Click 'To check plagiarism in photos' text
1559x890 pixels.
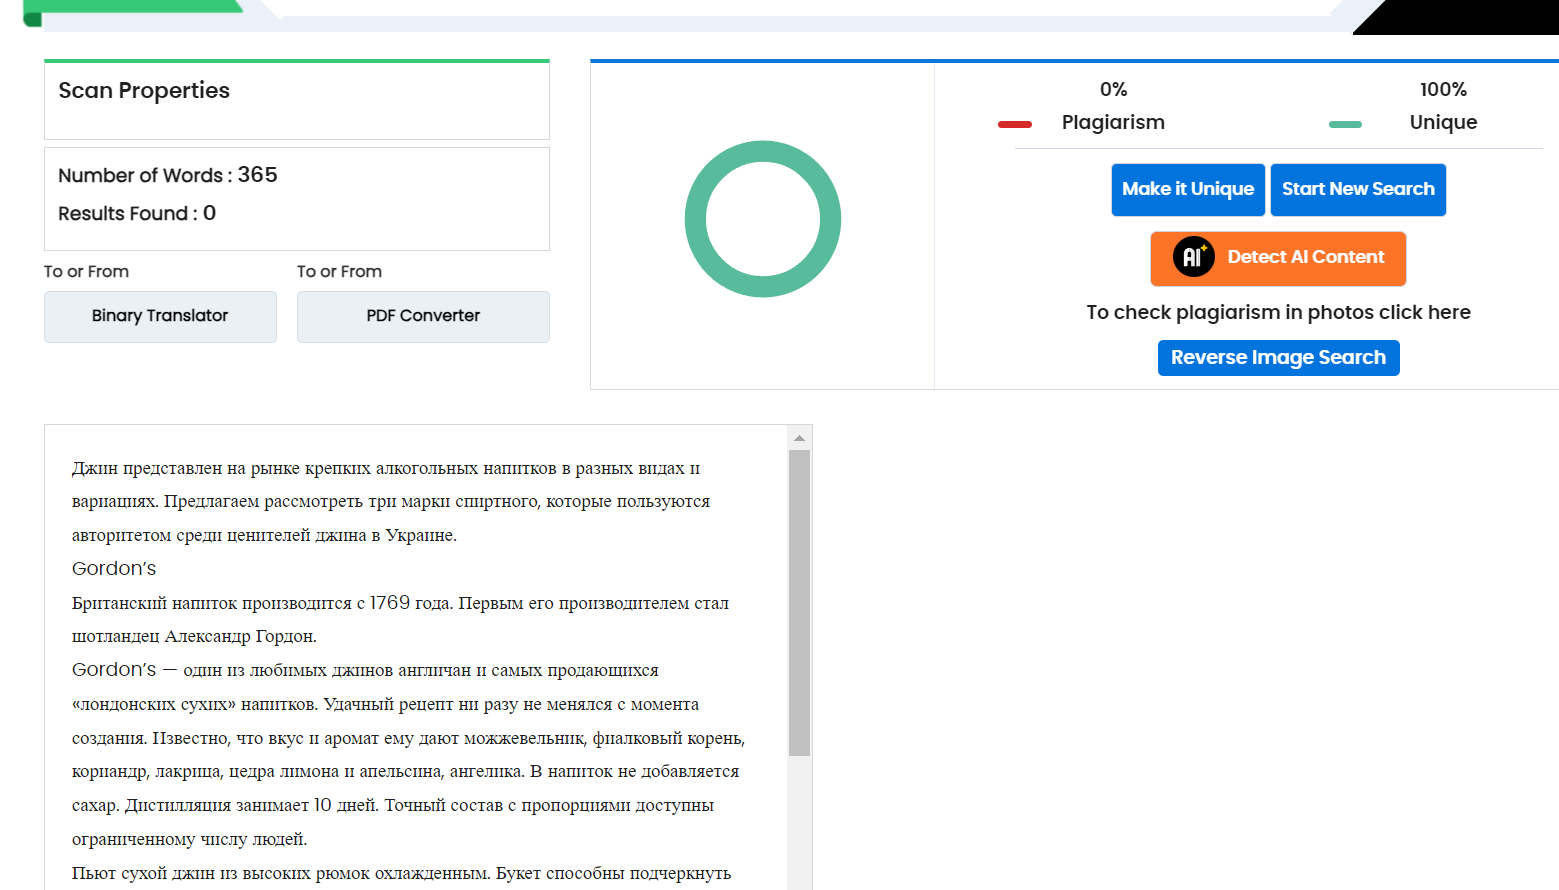click(1278, 312)
